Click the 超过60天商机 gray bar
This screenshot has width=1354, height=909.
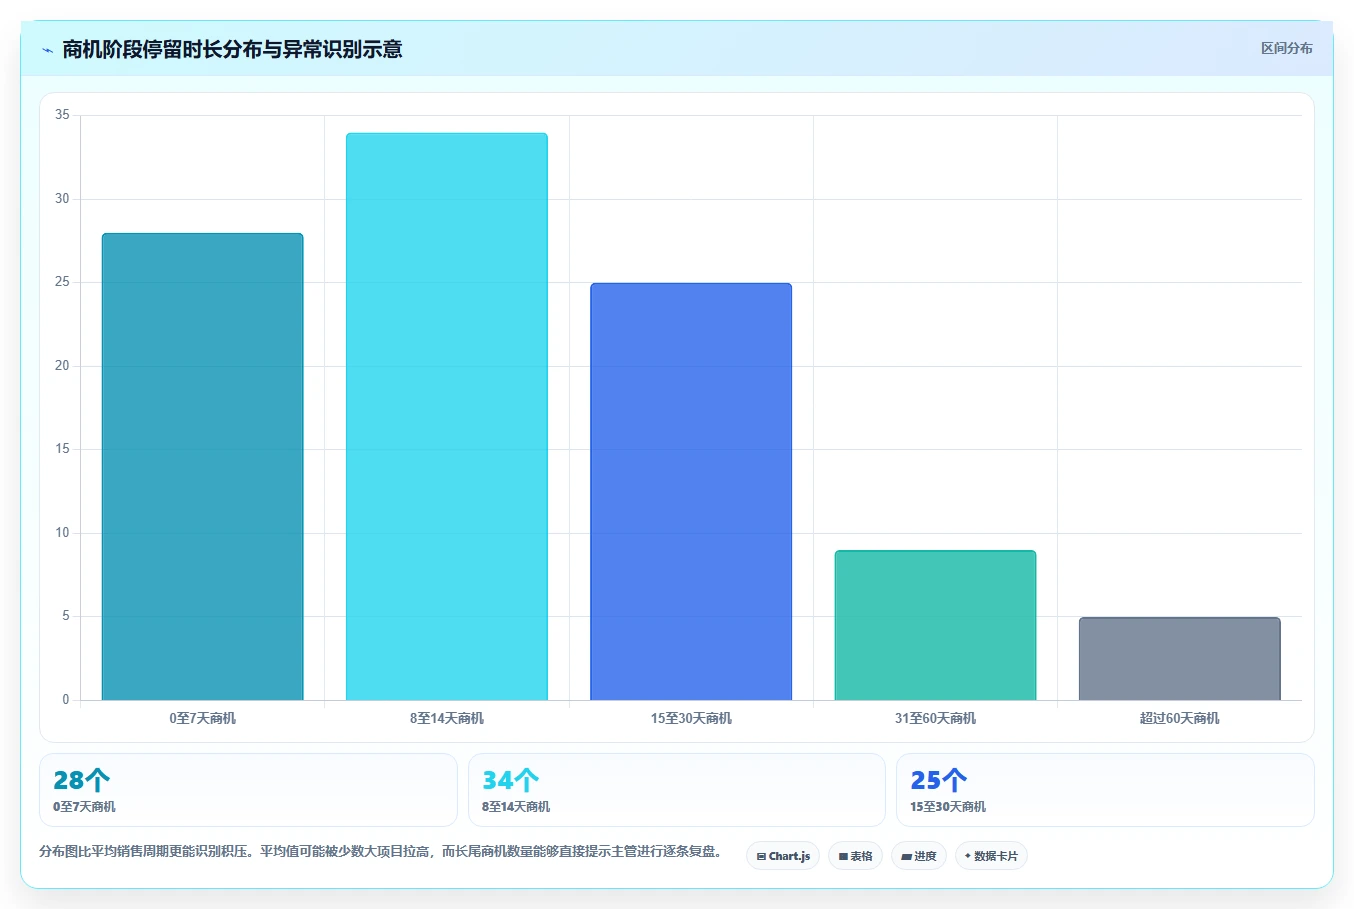point(1179,658)
